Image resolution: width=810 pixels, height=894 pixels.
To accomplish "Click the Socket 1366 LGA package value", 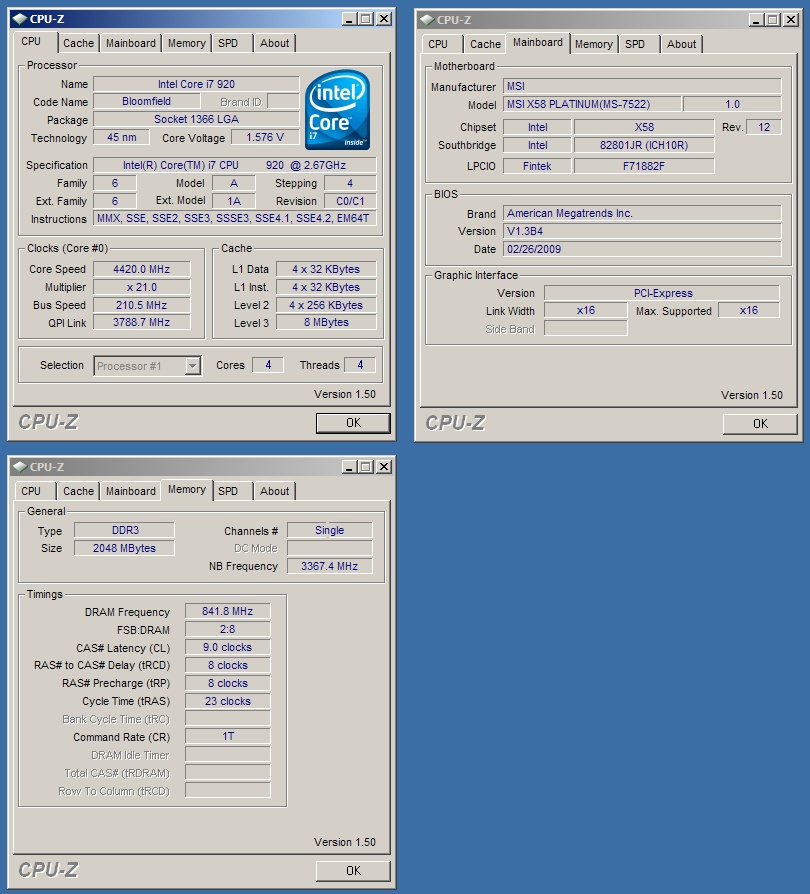I will (x=196, y=119).
